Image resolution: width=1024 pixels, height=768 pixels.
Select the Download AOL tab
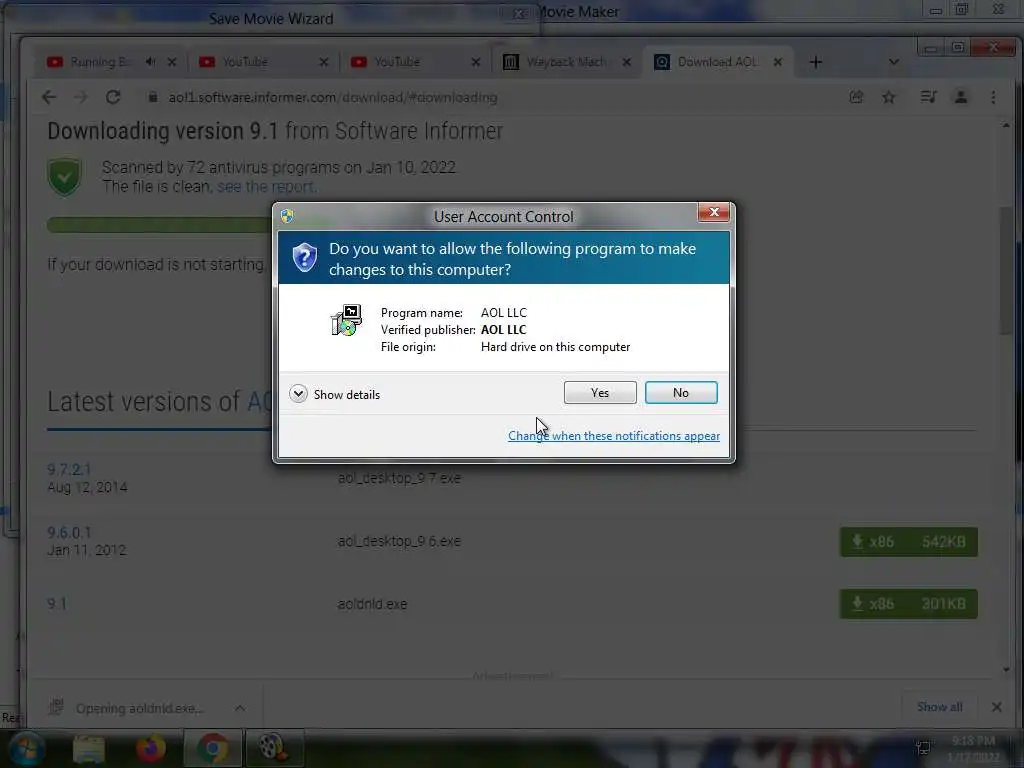[x=716, y=62]
